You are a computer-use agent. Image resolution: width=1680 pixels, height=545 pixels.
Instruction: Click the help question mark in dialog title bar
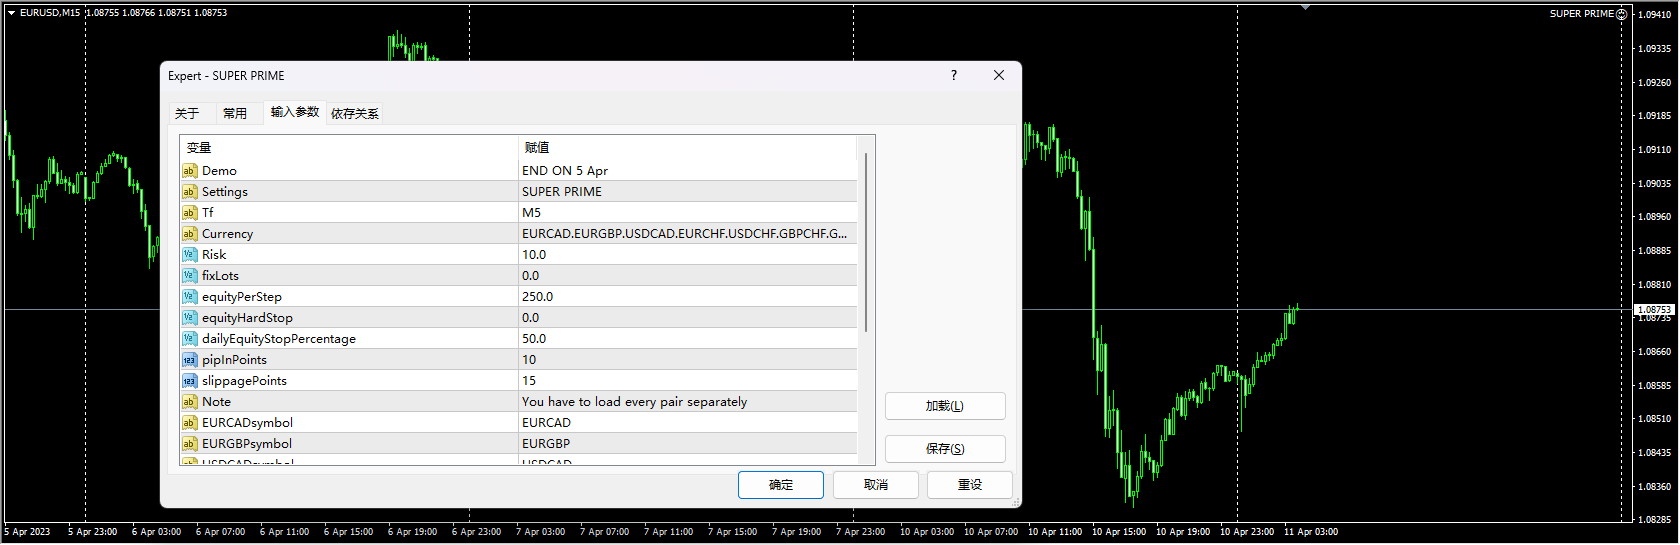tap(953, 75)
